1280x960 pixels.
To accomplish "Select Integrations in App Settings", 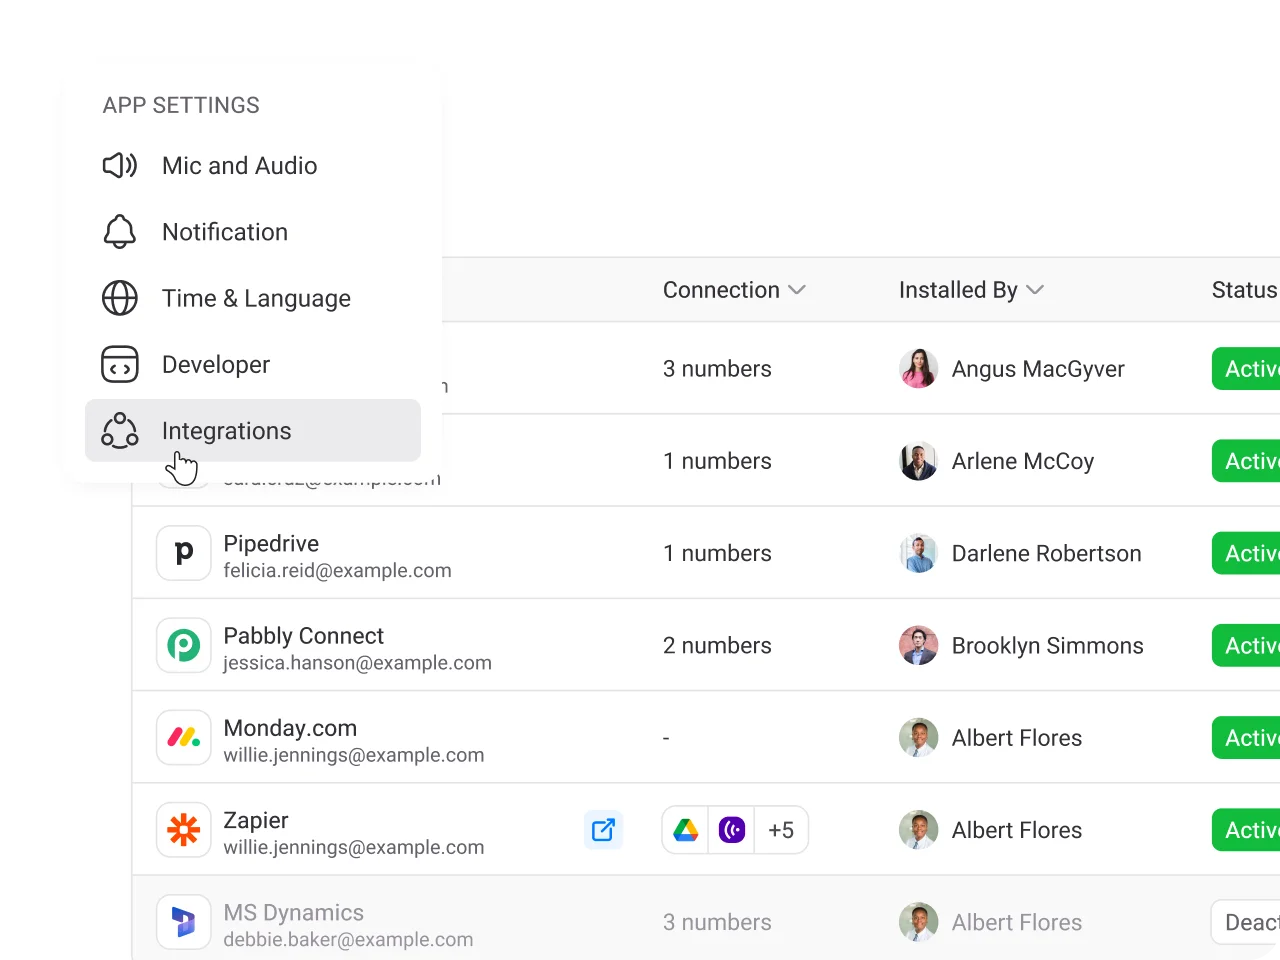I will [x=253, y=430].
